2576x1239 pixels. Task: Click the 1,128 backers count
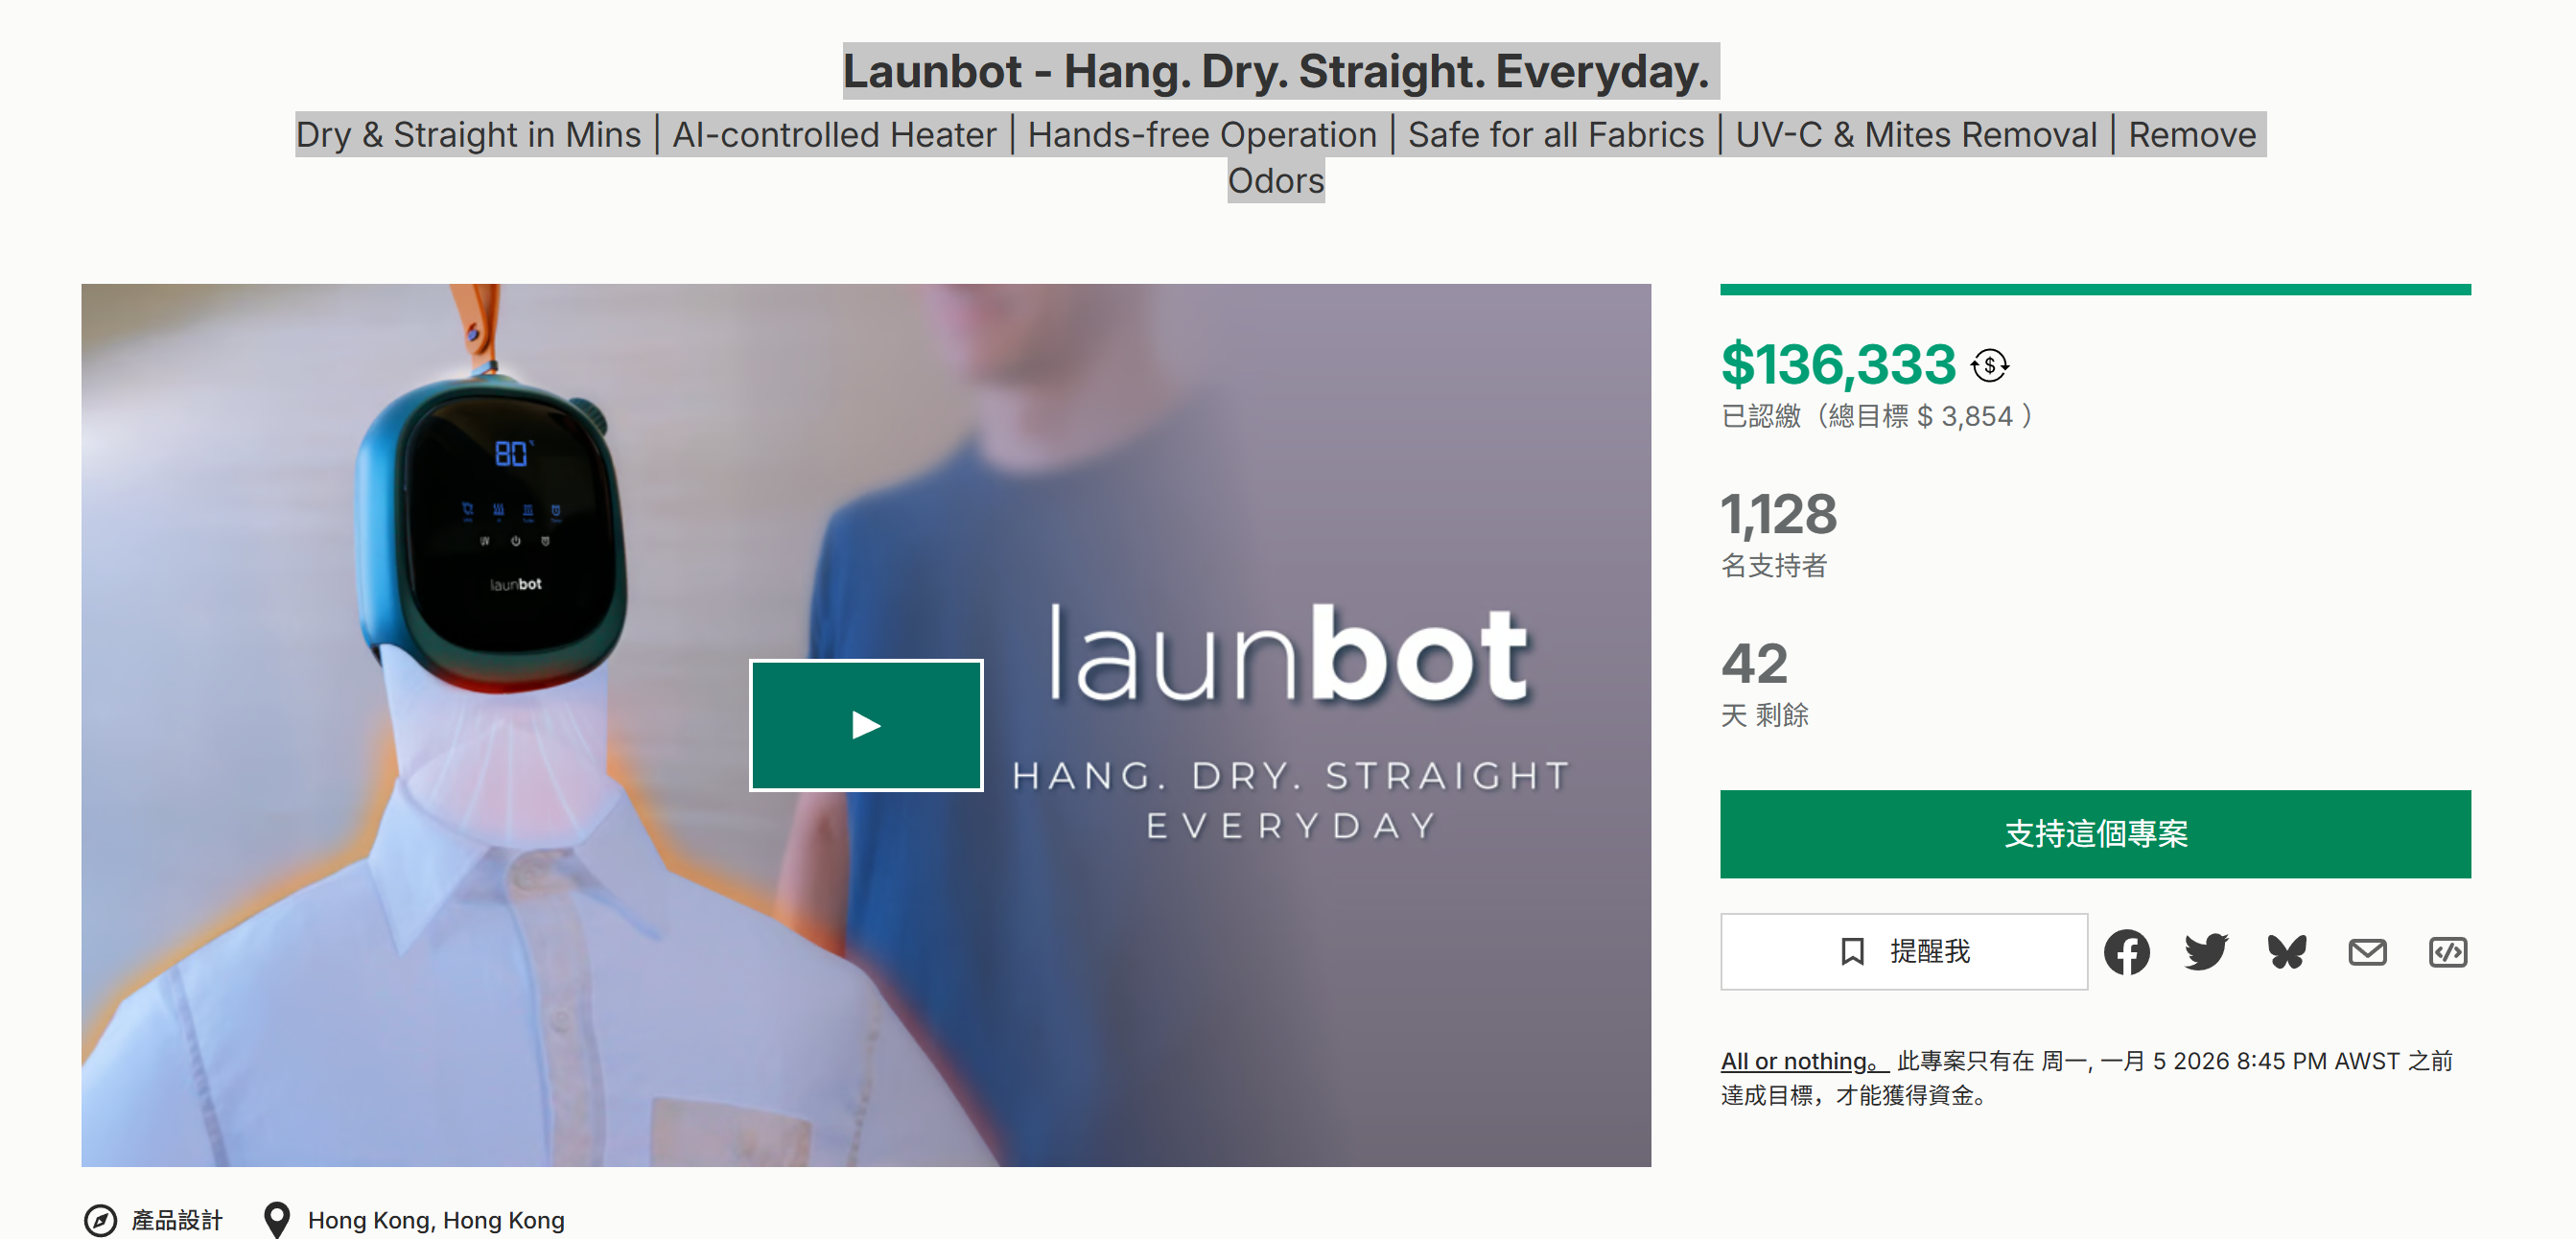1779,514
